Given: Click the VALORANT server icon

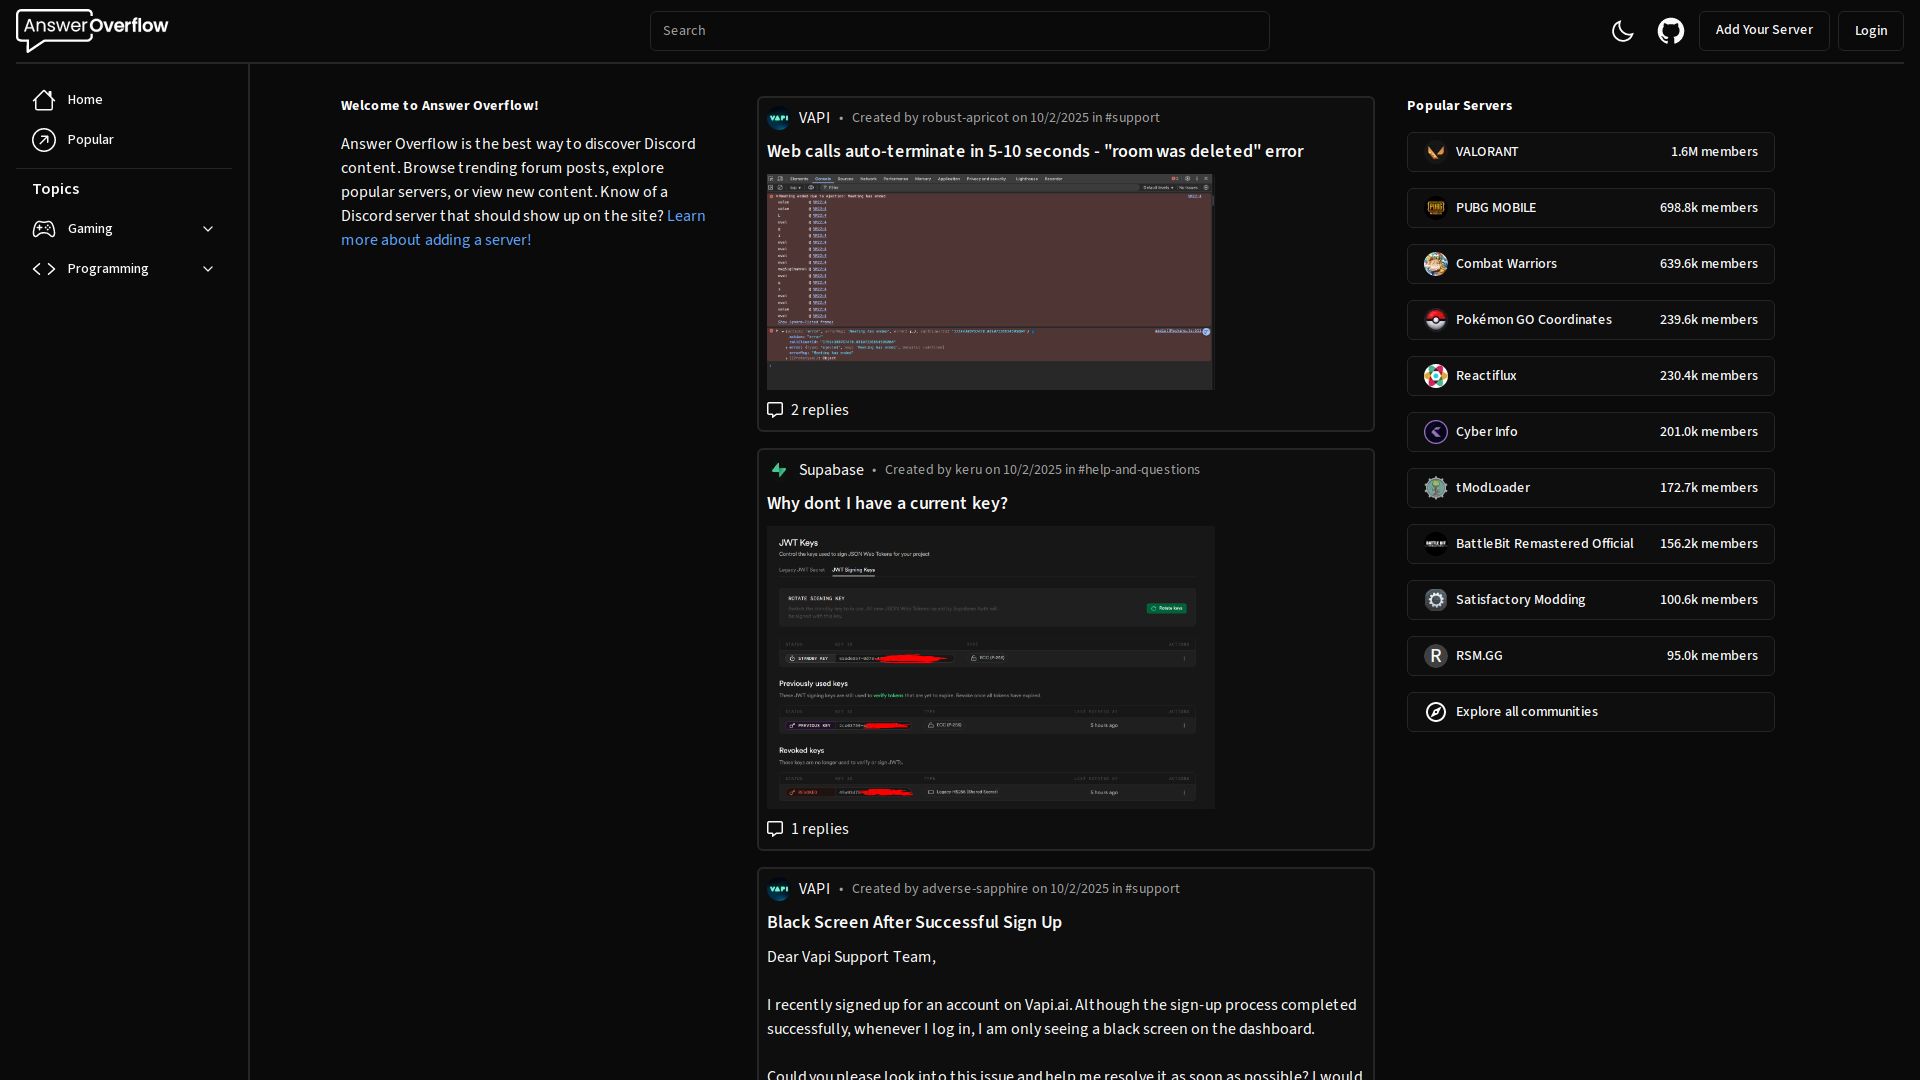Looking at the screenshot, I should 1435,152.
